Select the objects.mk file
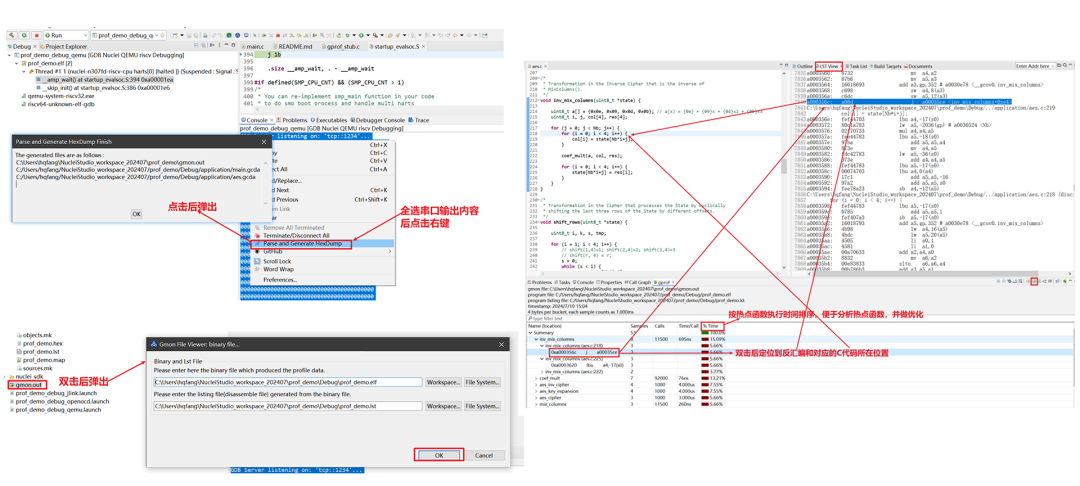The image size is (1080, 486). click(36, 333)
